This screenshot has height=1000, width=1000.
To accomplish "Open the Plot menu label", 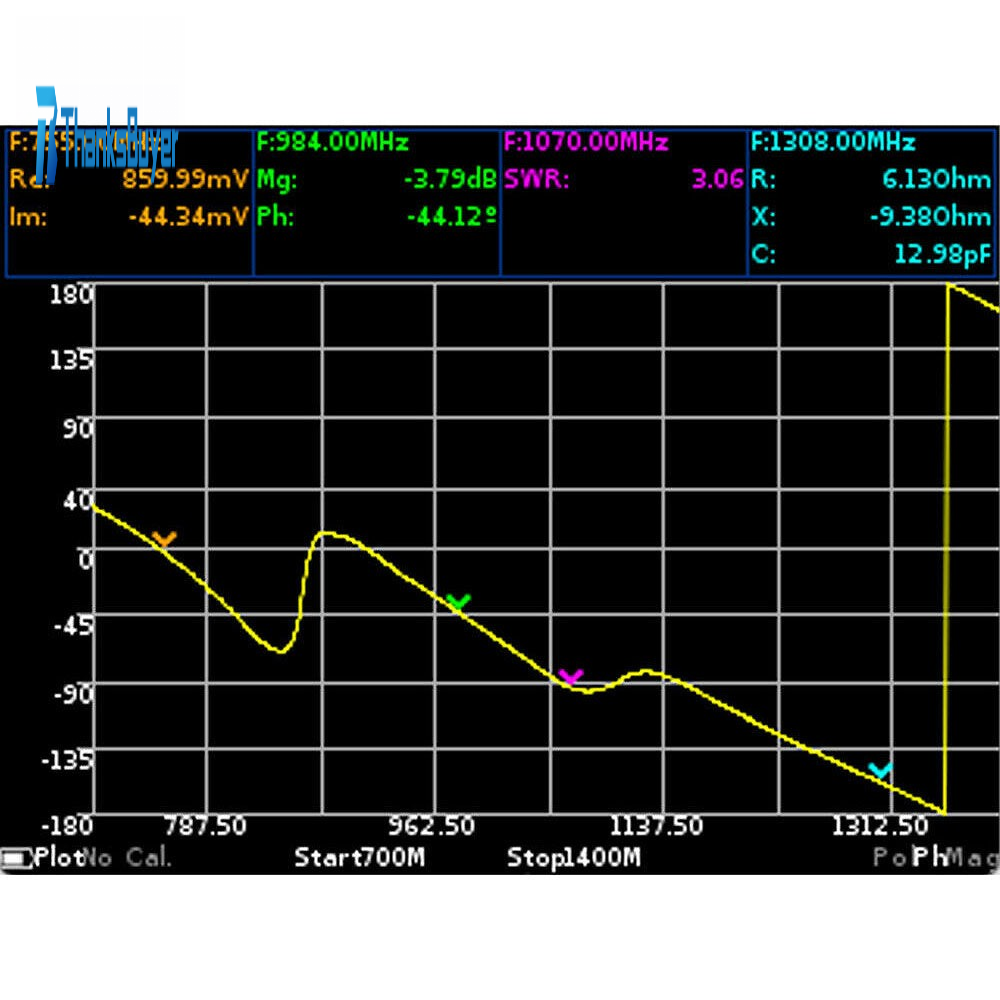I will pyautogui.click(x=56, y=857).
